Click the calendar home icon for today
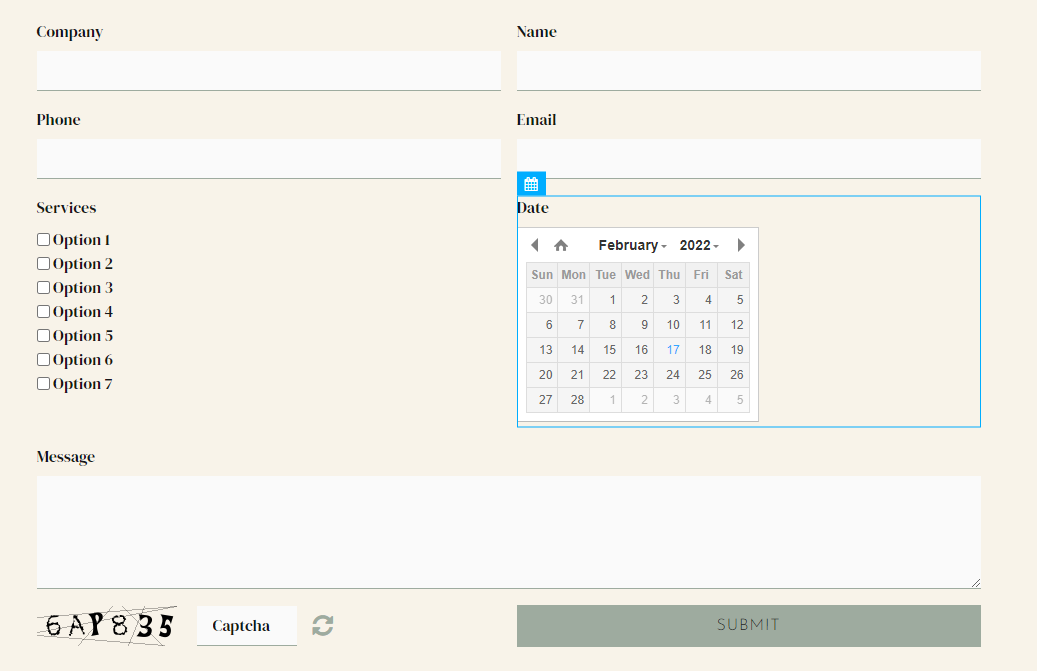1037x671 pixels. [x=561, y=245]
